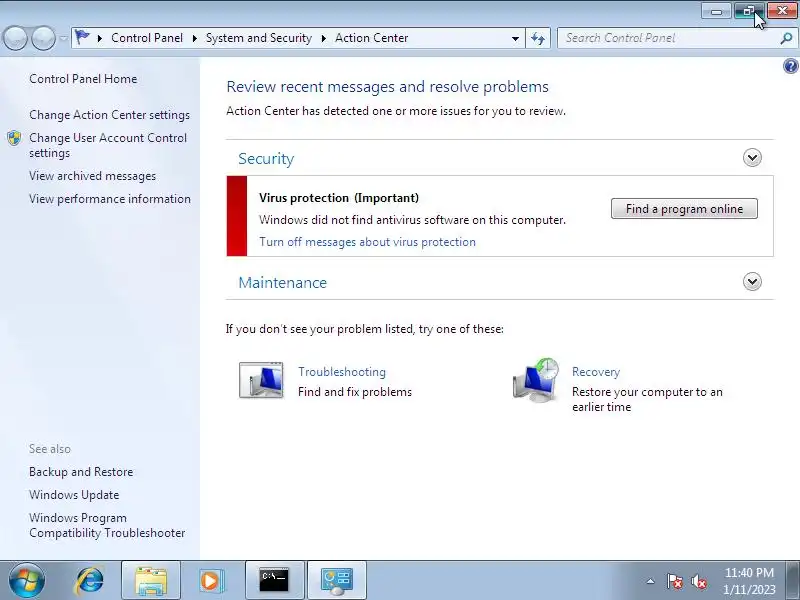This screenshot has width=800, height=600.
Task: Click the search magnifier icon
Action: tap(786, 38)
